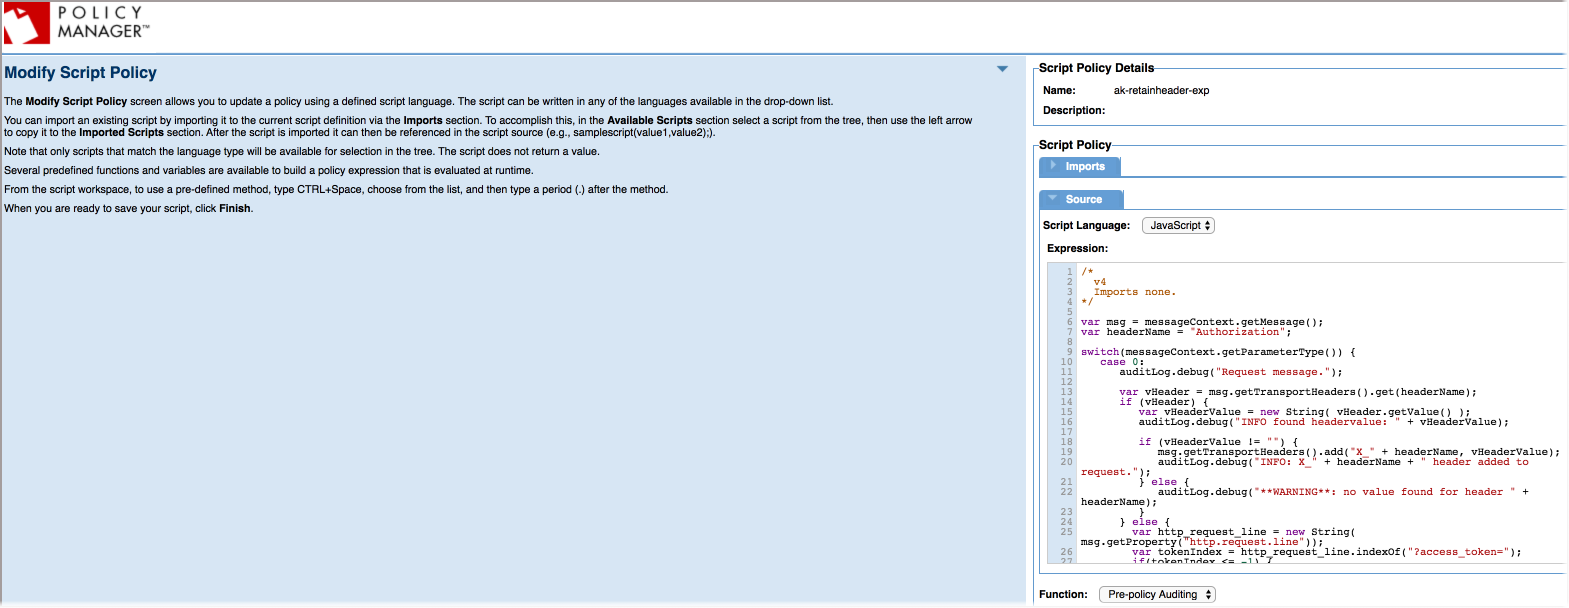Click the JavaScript dropdown stepper arrows
The image size is (1569, 608).
coord(1208,226)
